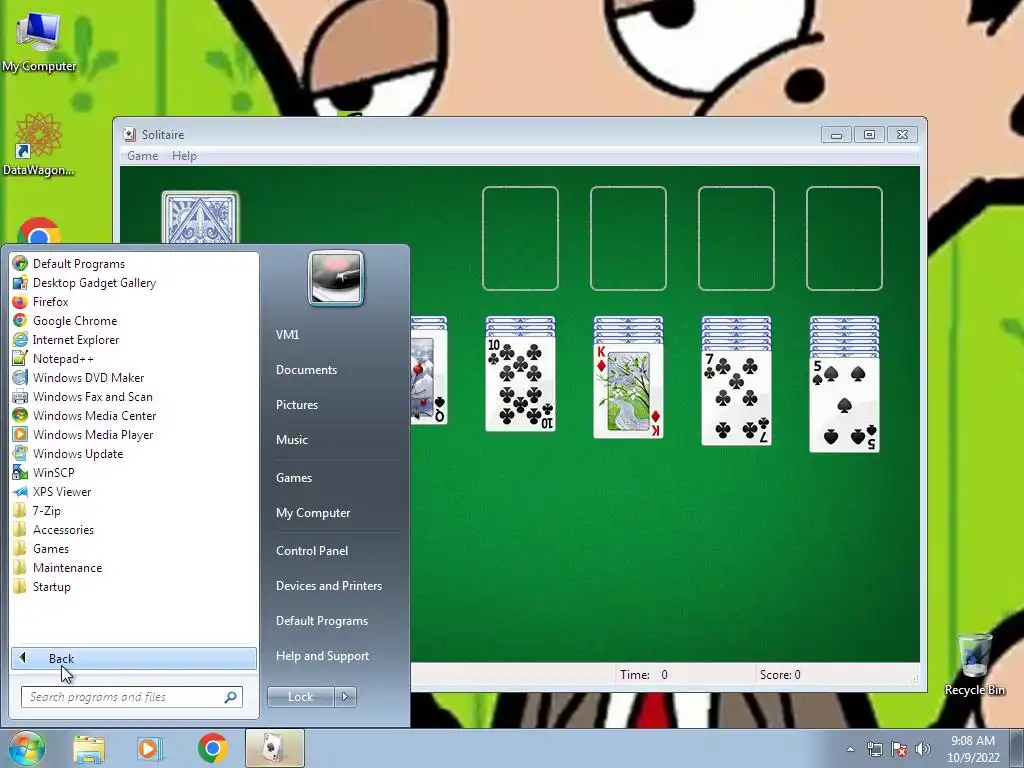Open the Pictures library
Image resolution: width=1024 pixels, height=768 pixels.
point(336,405)
